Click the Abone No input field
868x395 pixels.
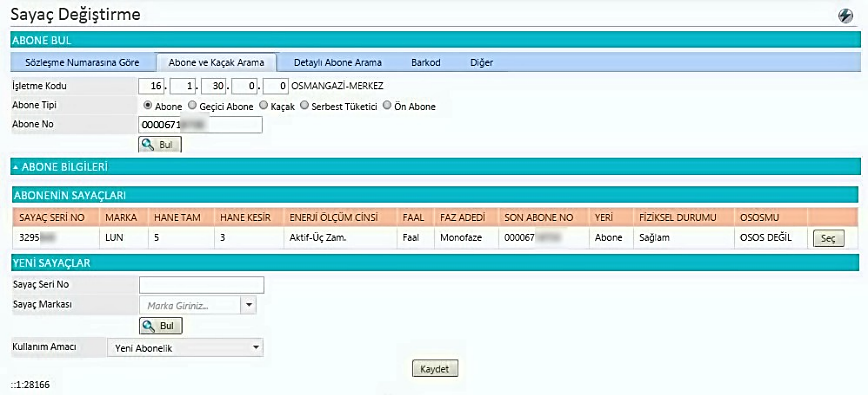click(200, 125)
